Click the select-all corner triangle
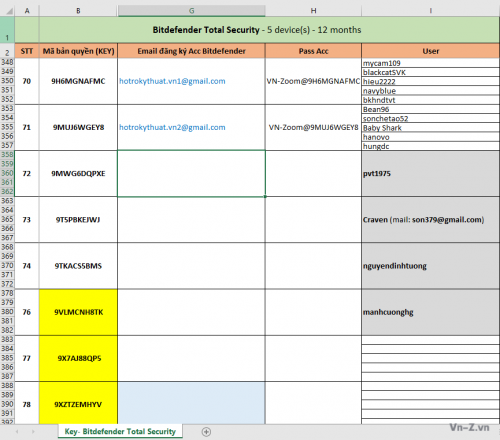The width and height of the screenshot is (500, 440). pyautogui.click(x=8, y=11)
